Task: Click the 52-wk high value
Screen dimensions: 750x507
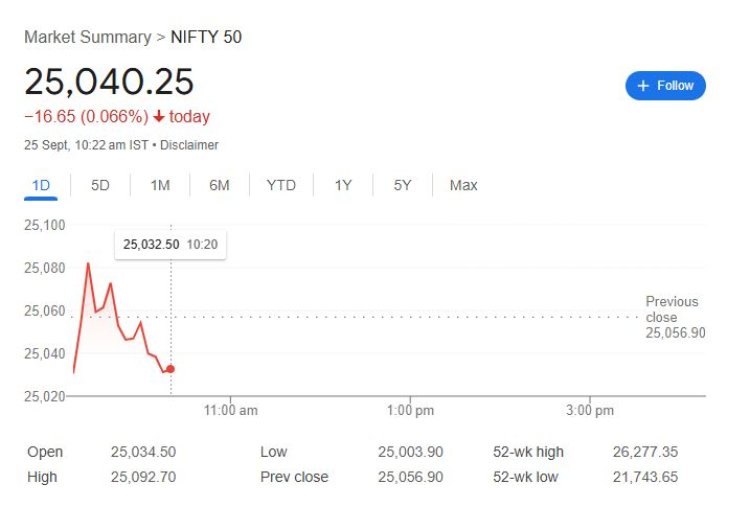Action: coord(645,452)
